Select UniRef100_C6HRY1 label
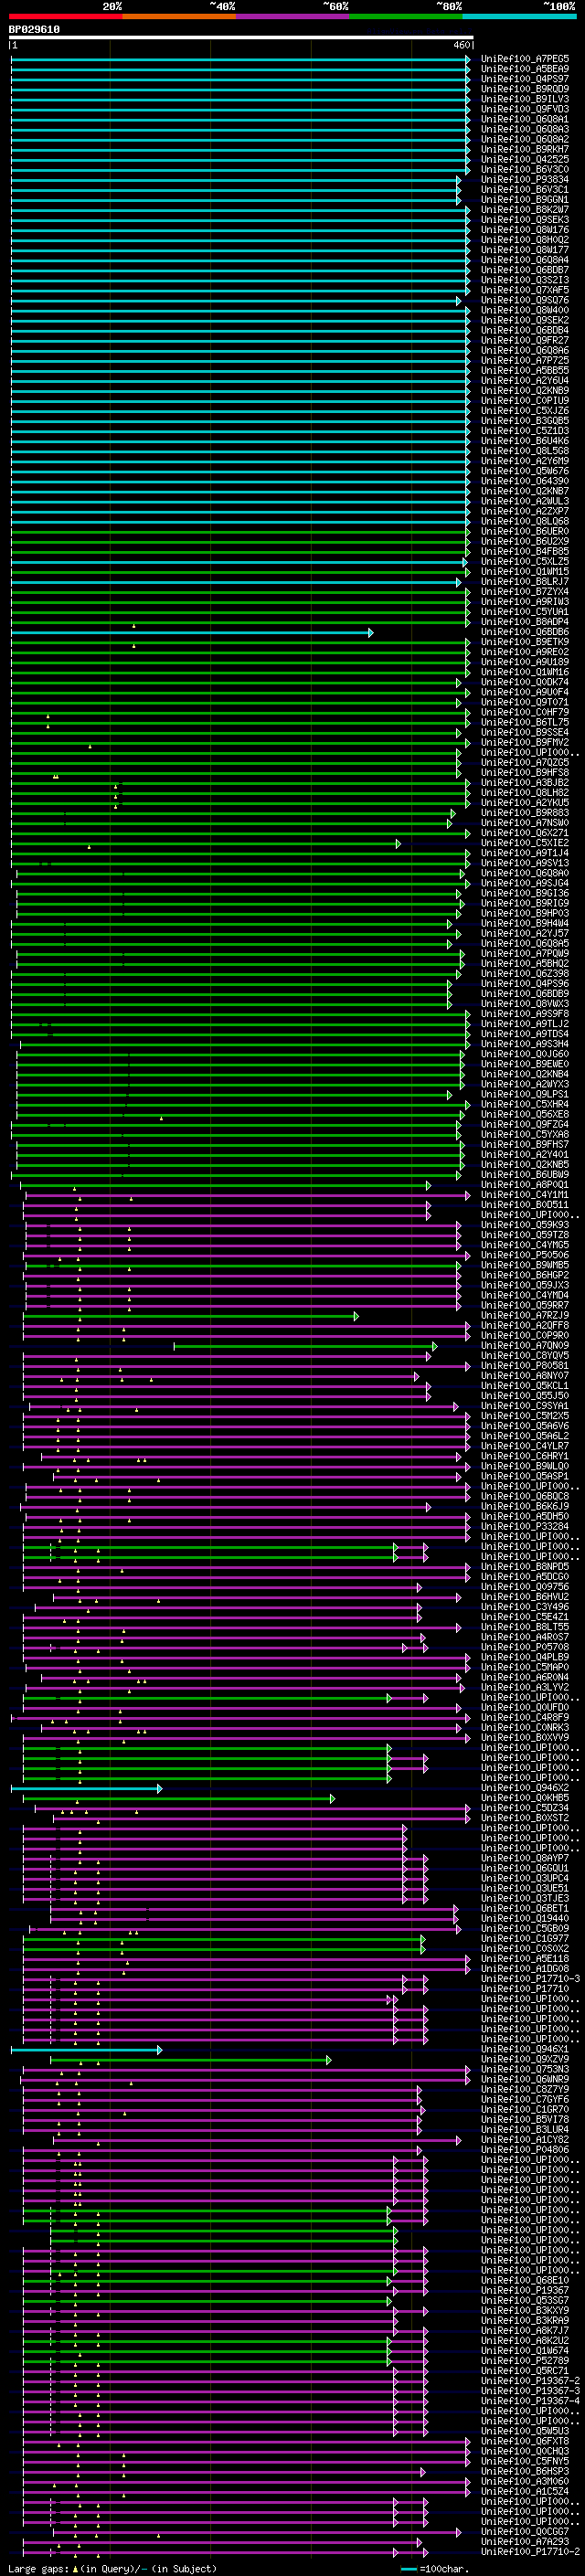 point(525,1457)
